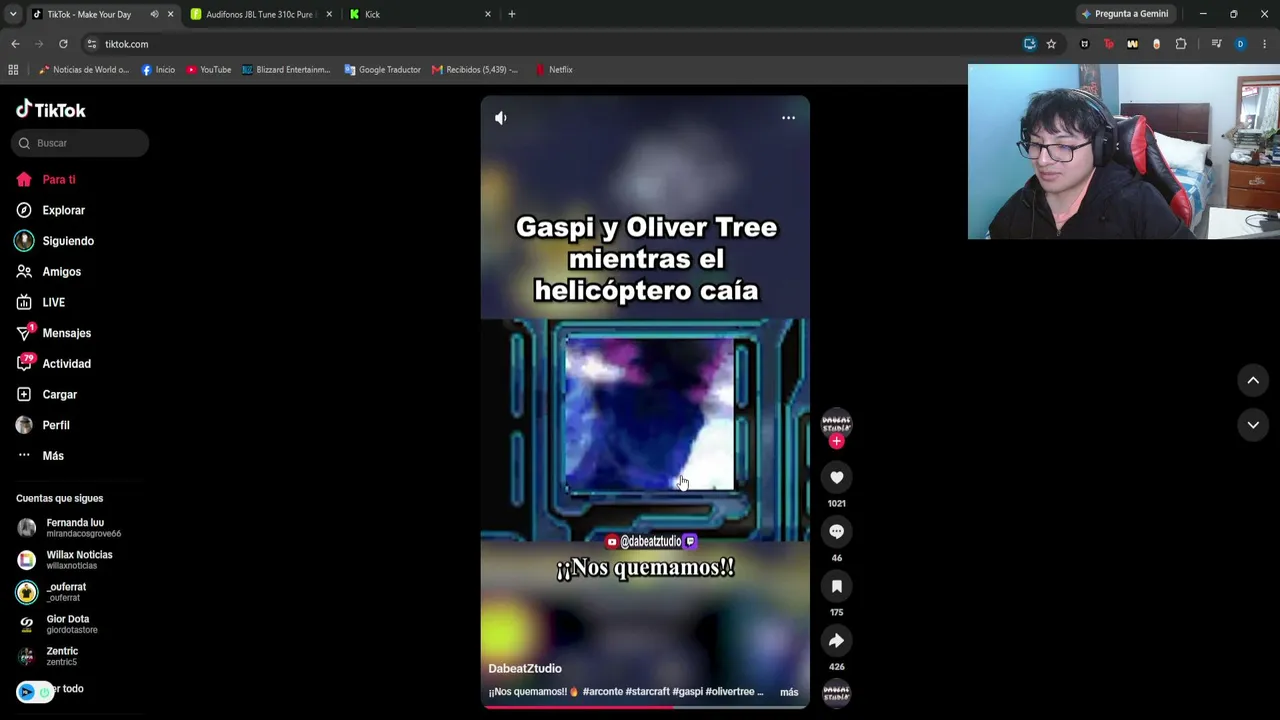Open the Noticias de World bookmark
The width and height of the screenshot is (1280, 720).
(84, 70)
